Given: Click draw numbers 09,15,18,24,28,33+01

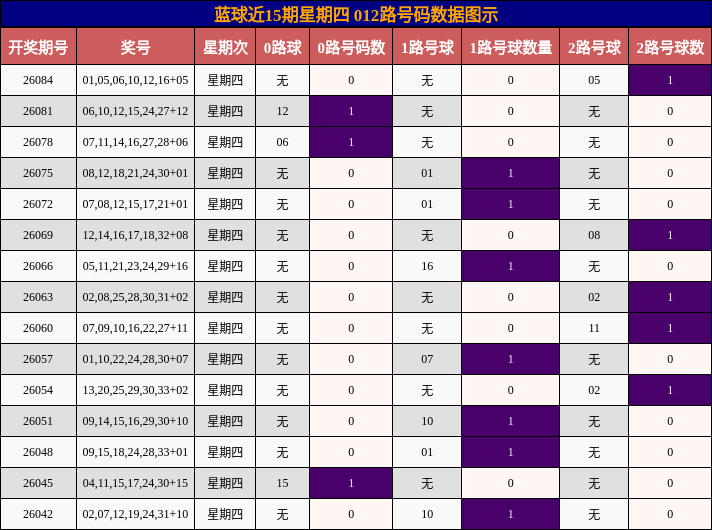Looking at the screenshot, I should click(x=135, y=452).
